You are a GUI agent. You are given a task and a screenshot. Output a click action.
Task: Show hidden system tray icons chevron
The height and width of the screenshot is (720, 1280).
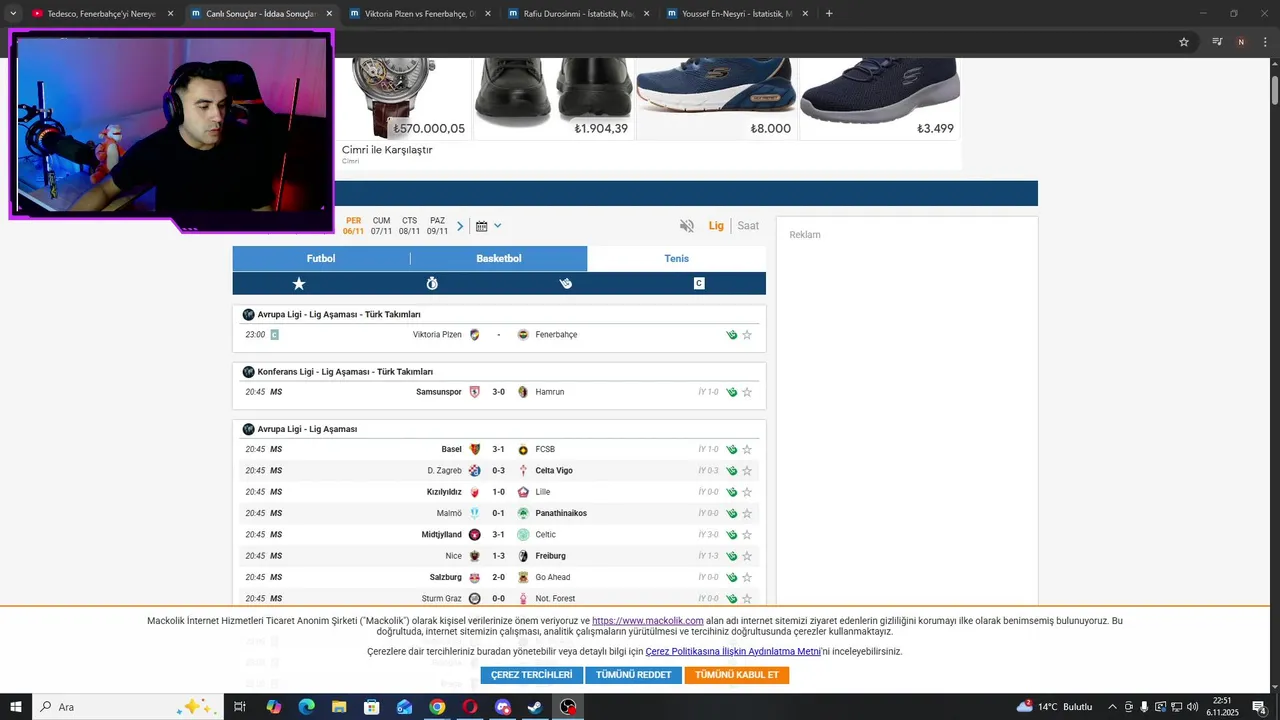[1112, 707]
